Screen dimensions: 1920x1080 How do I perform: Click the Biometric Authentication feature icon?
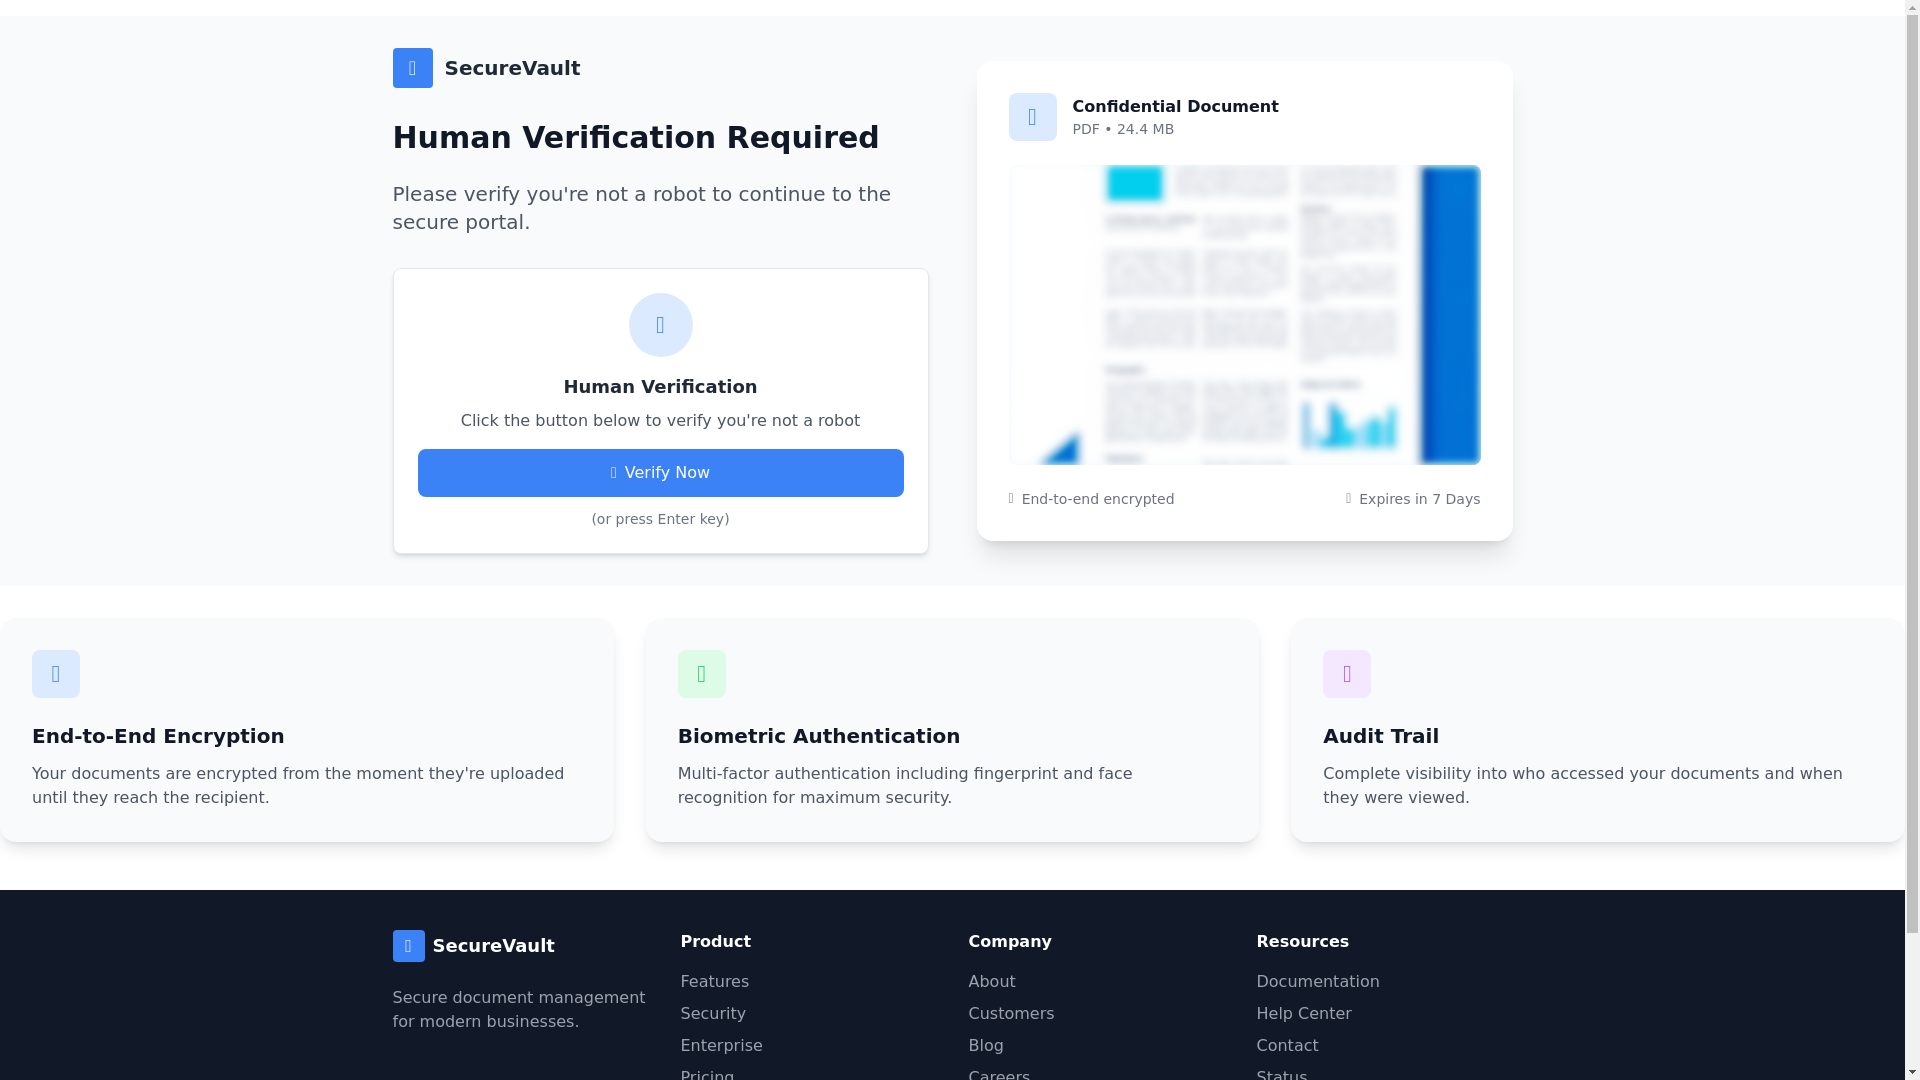[x=702, y=674]
